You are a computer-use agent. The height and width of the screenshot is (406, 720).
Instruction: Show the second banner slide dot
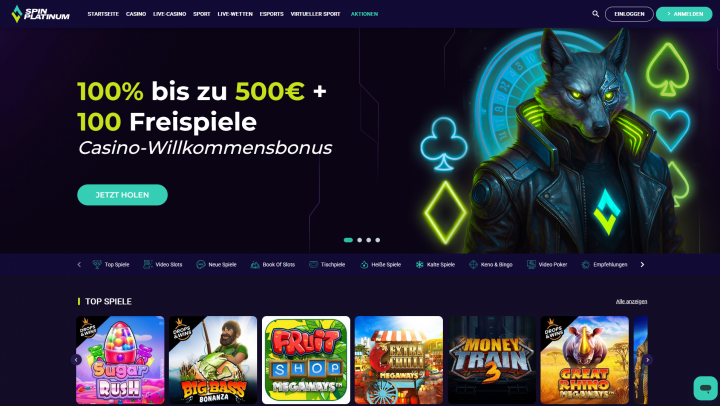point(360,240)
